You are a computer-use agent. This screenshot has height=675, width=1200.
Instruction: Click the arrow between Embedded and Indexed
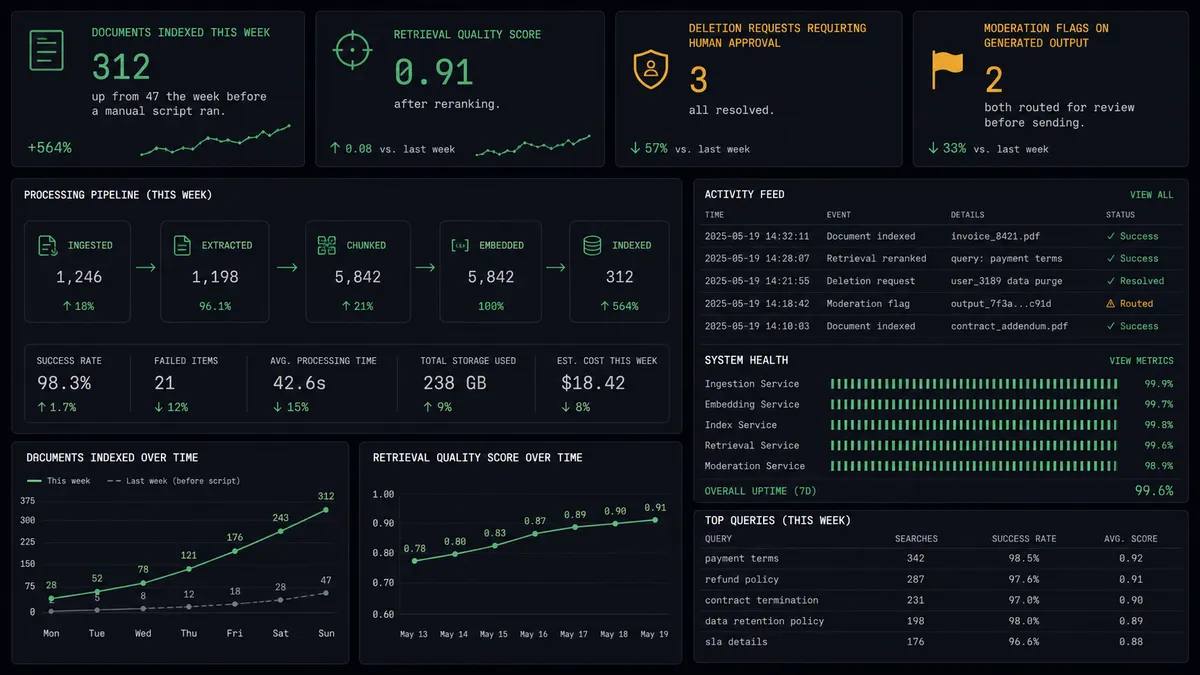(x=556, y=268)
